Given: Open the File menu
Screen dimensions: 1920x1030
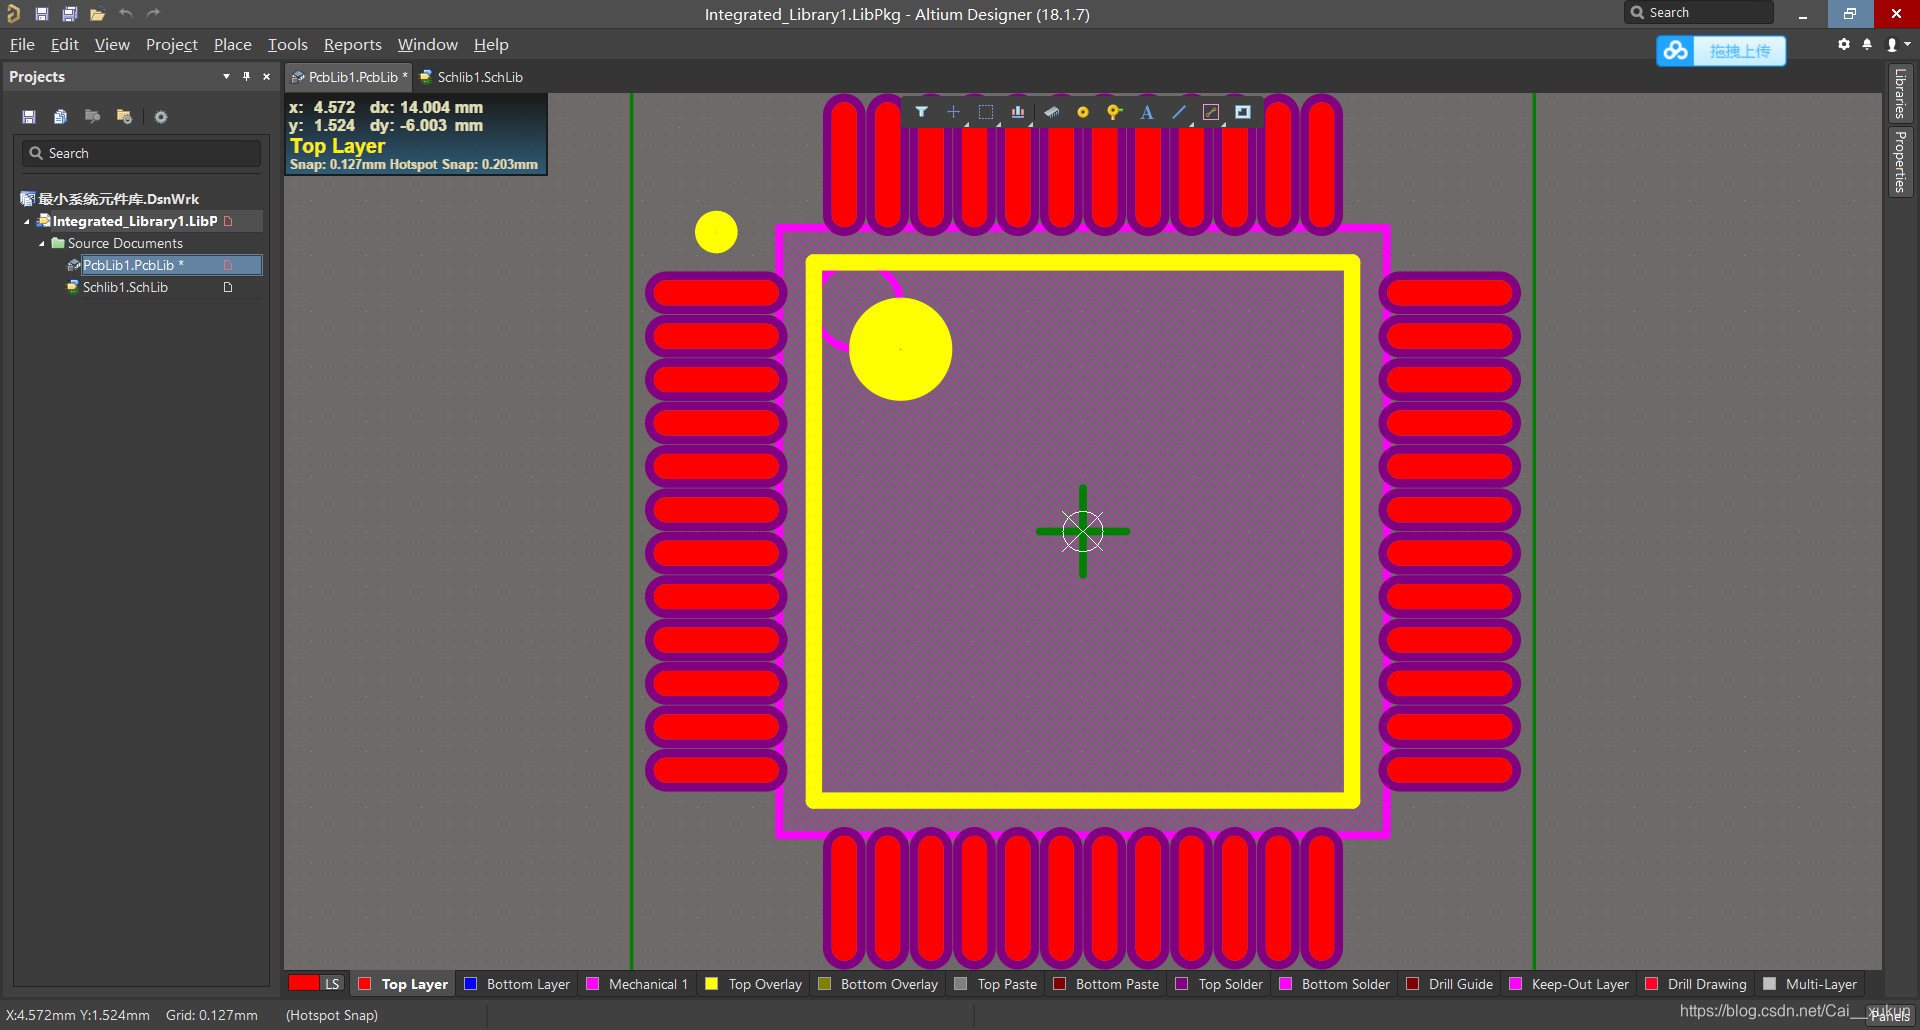Looking at the screenshot, I should point(22,45).
